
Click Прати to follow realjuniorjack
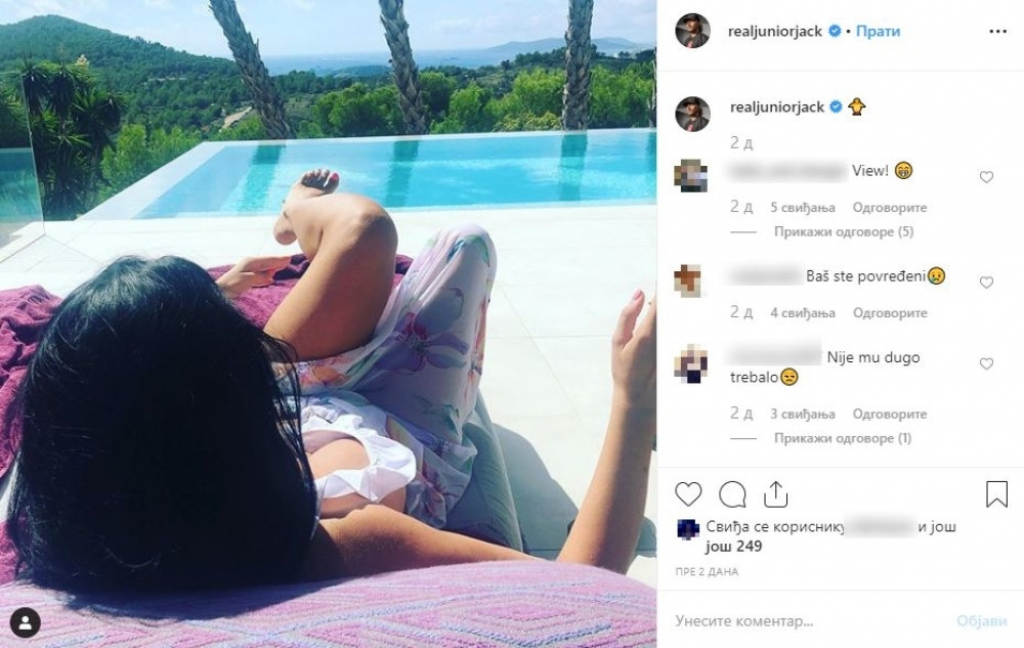[878, 31]
